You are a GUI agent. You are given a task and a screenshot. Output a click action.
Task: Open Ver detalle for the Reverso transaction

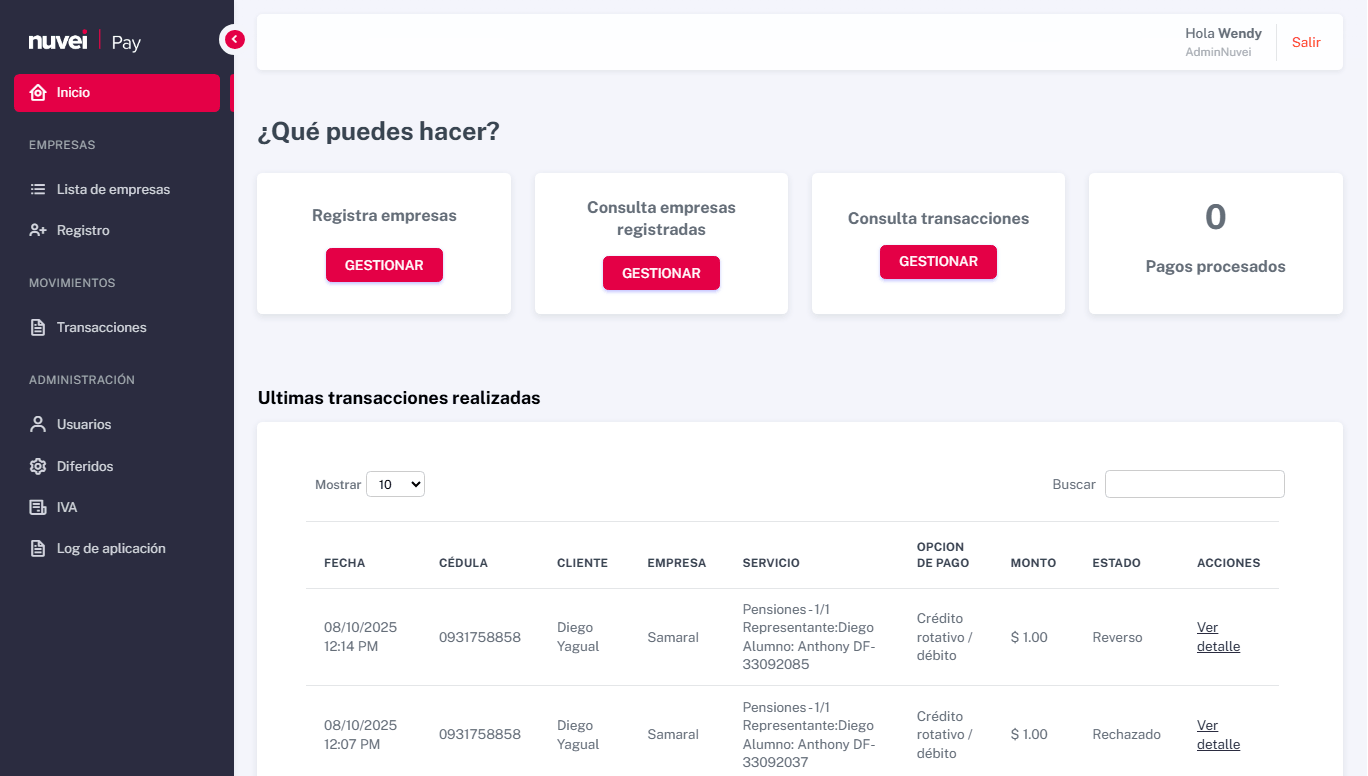click(x=1218, y=636)
